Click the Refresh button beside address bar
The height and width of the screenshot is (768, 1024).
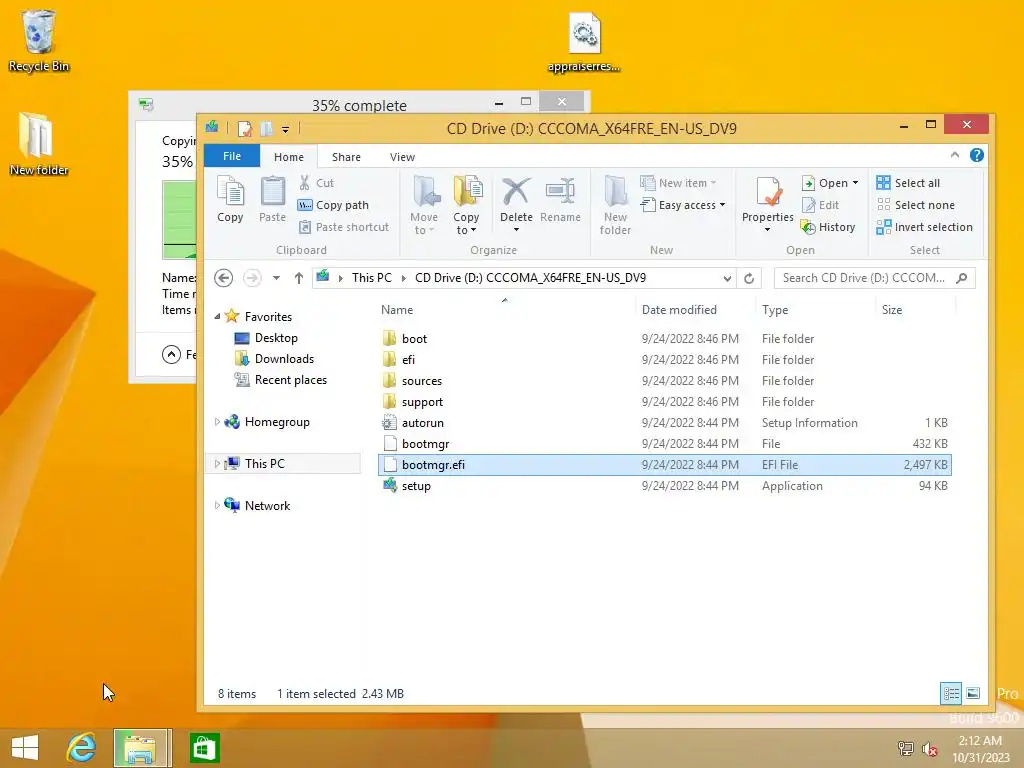tap(749, 278)
